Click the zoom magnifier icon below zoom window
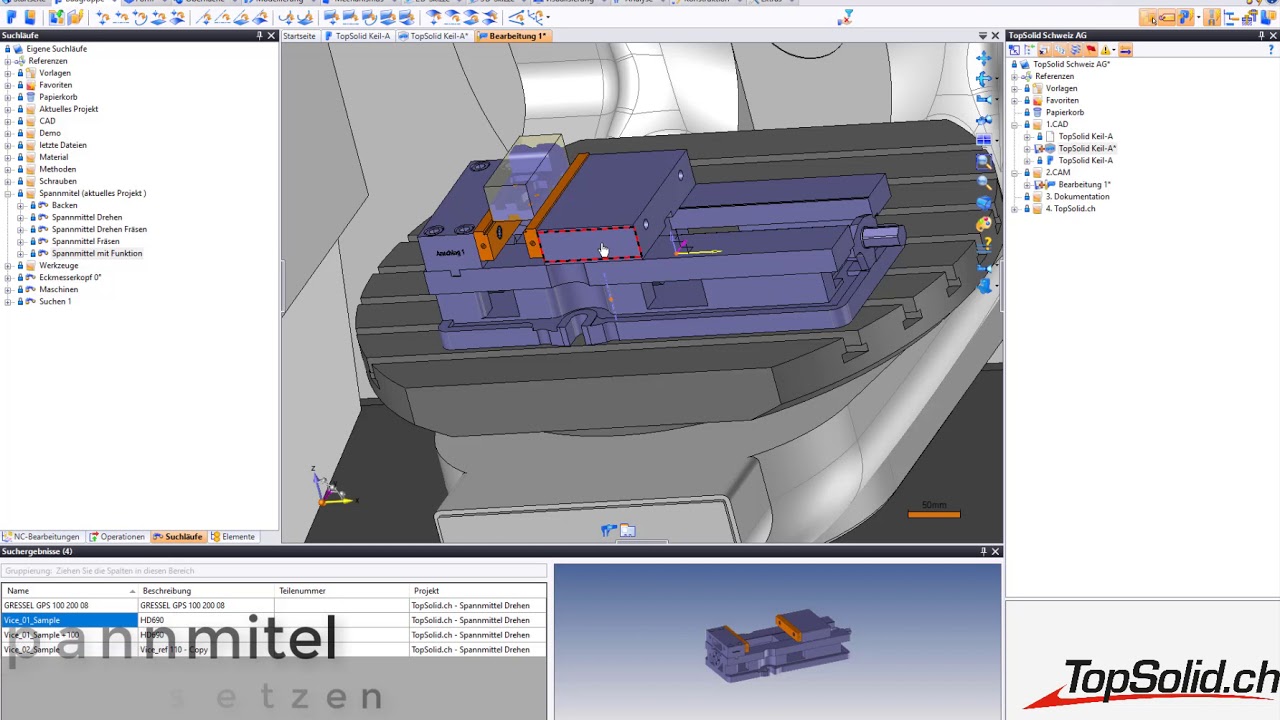The height and width of the screenshot is (720, 1280). (984, 182)
